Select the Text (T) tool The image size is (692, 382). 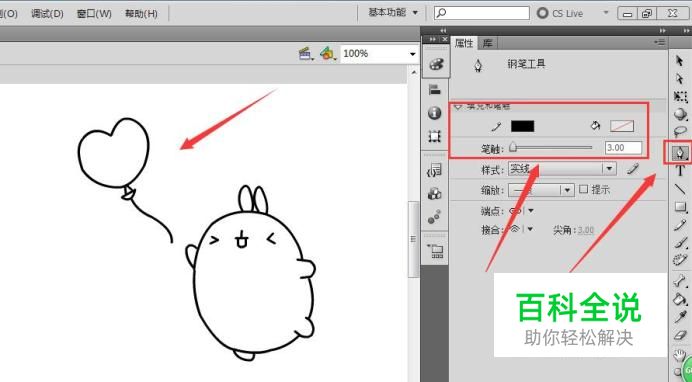click(x=680, y=171)
